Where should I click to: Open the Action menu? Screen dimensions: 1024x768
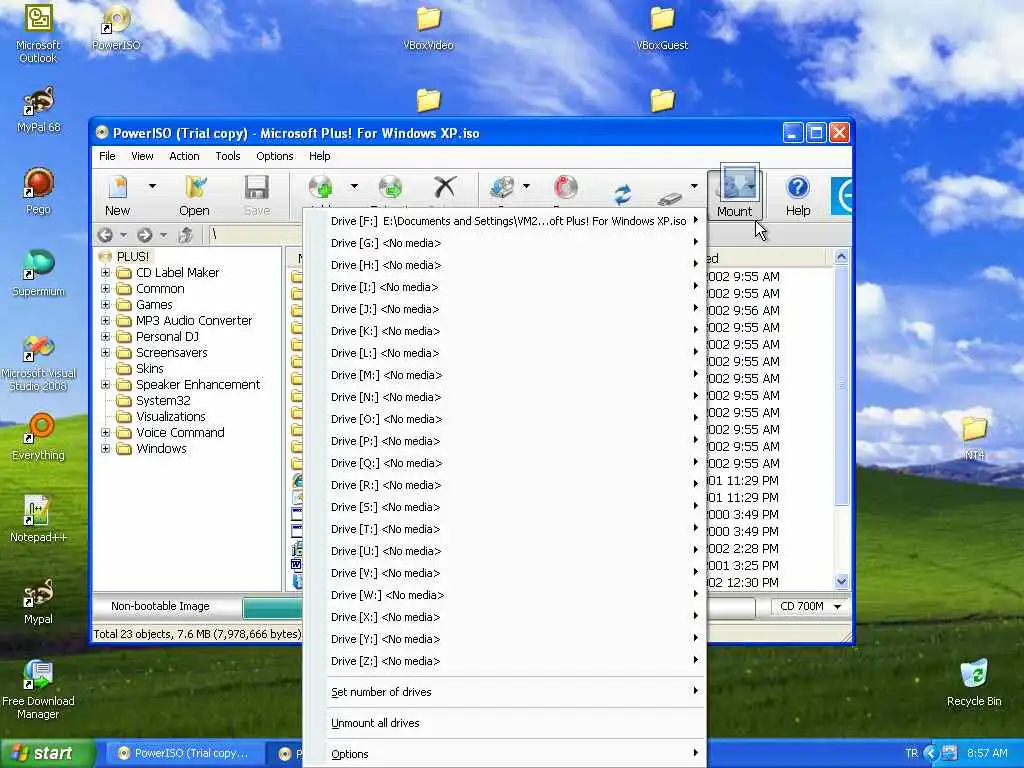click(184, 156)
